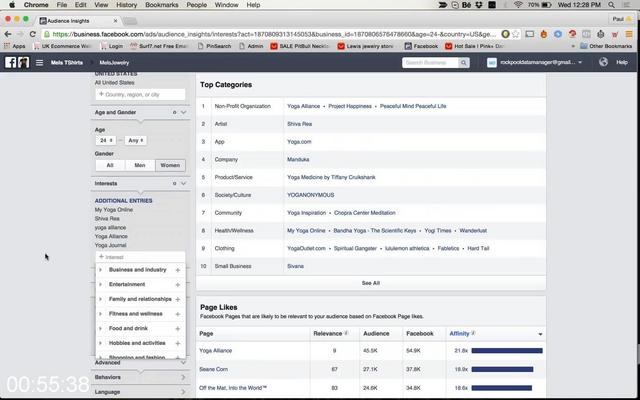This screenshot has width=640, height=400.
Task: Expand the Entertainment category arrow
Action: 100,284
